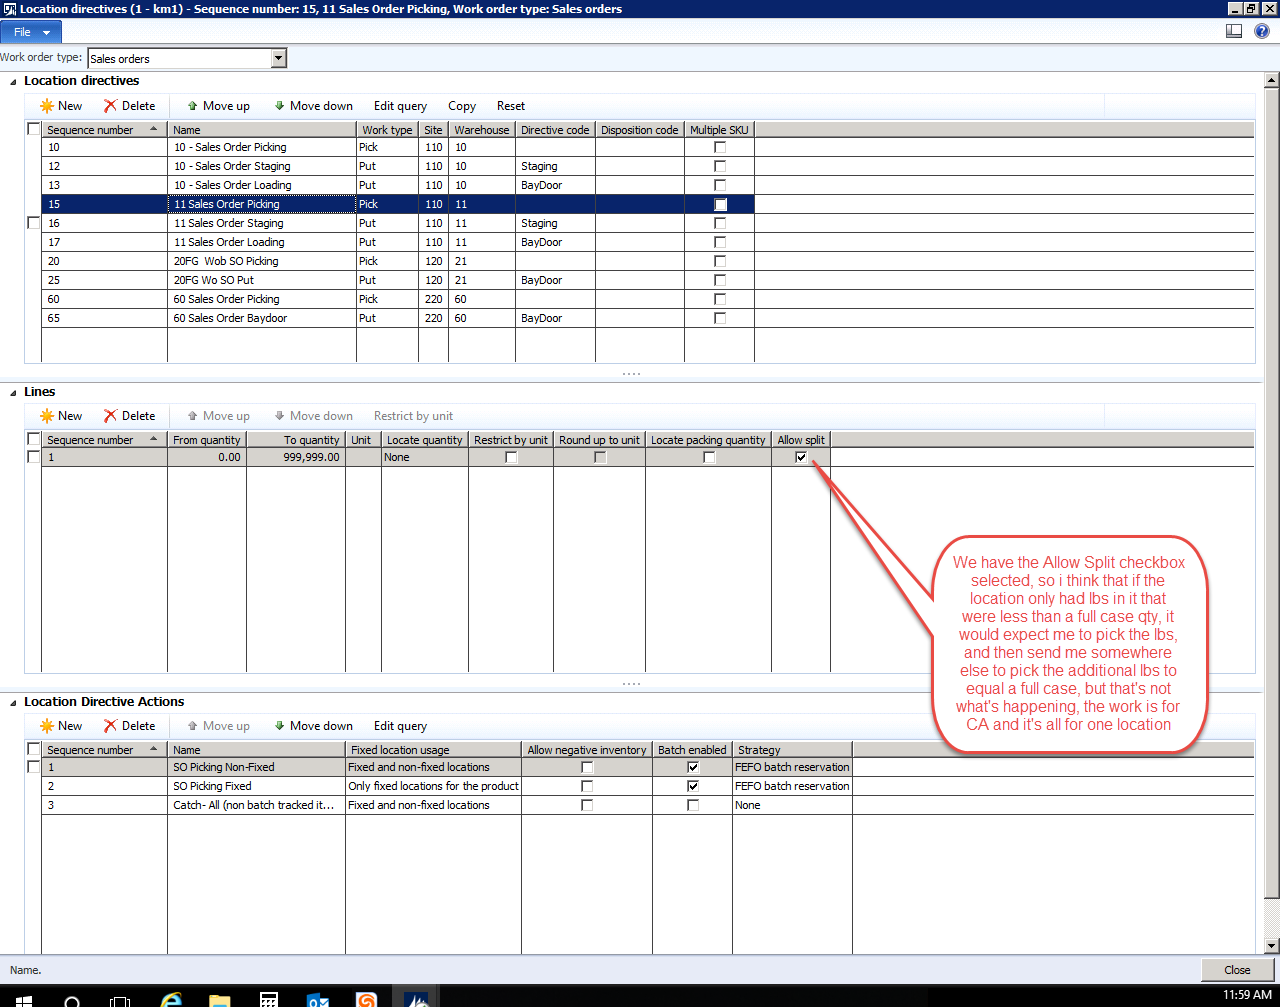Collapse the Lines section
The image size is (1280, 1007).
point(13,392)
